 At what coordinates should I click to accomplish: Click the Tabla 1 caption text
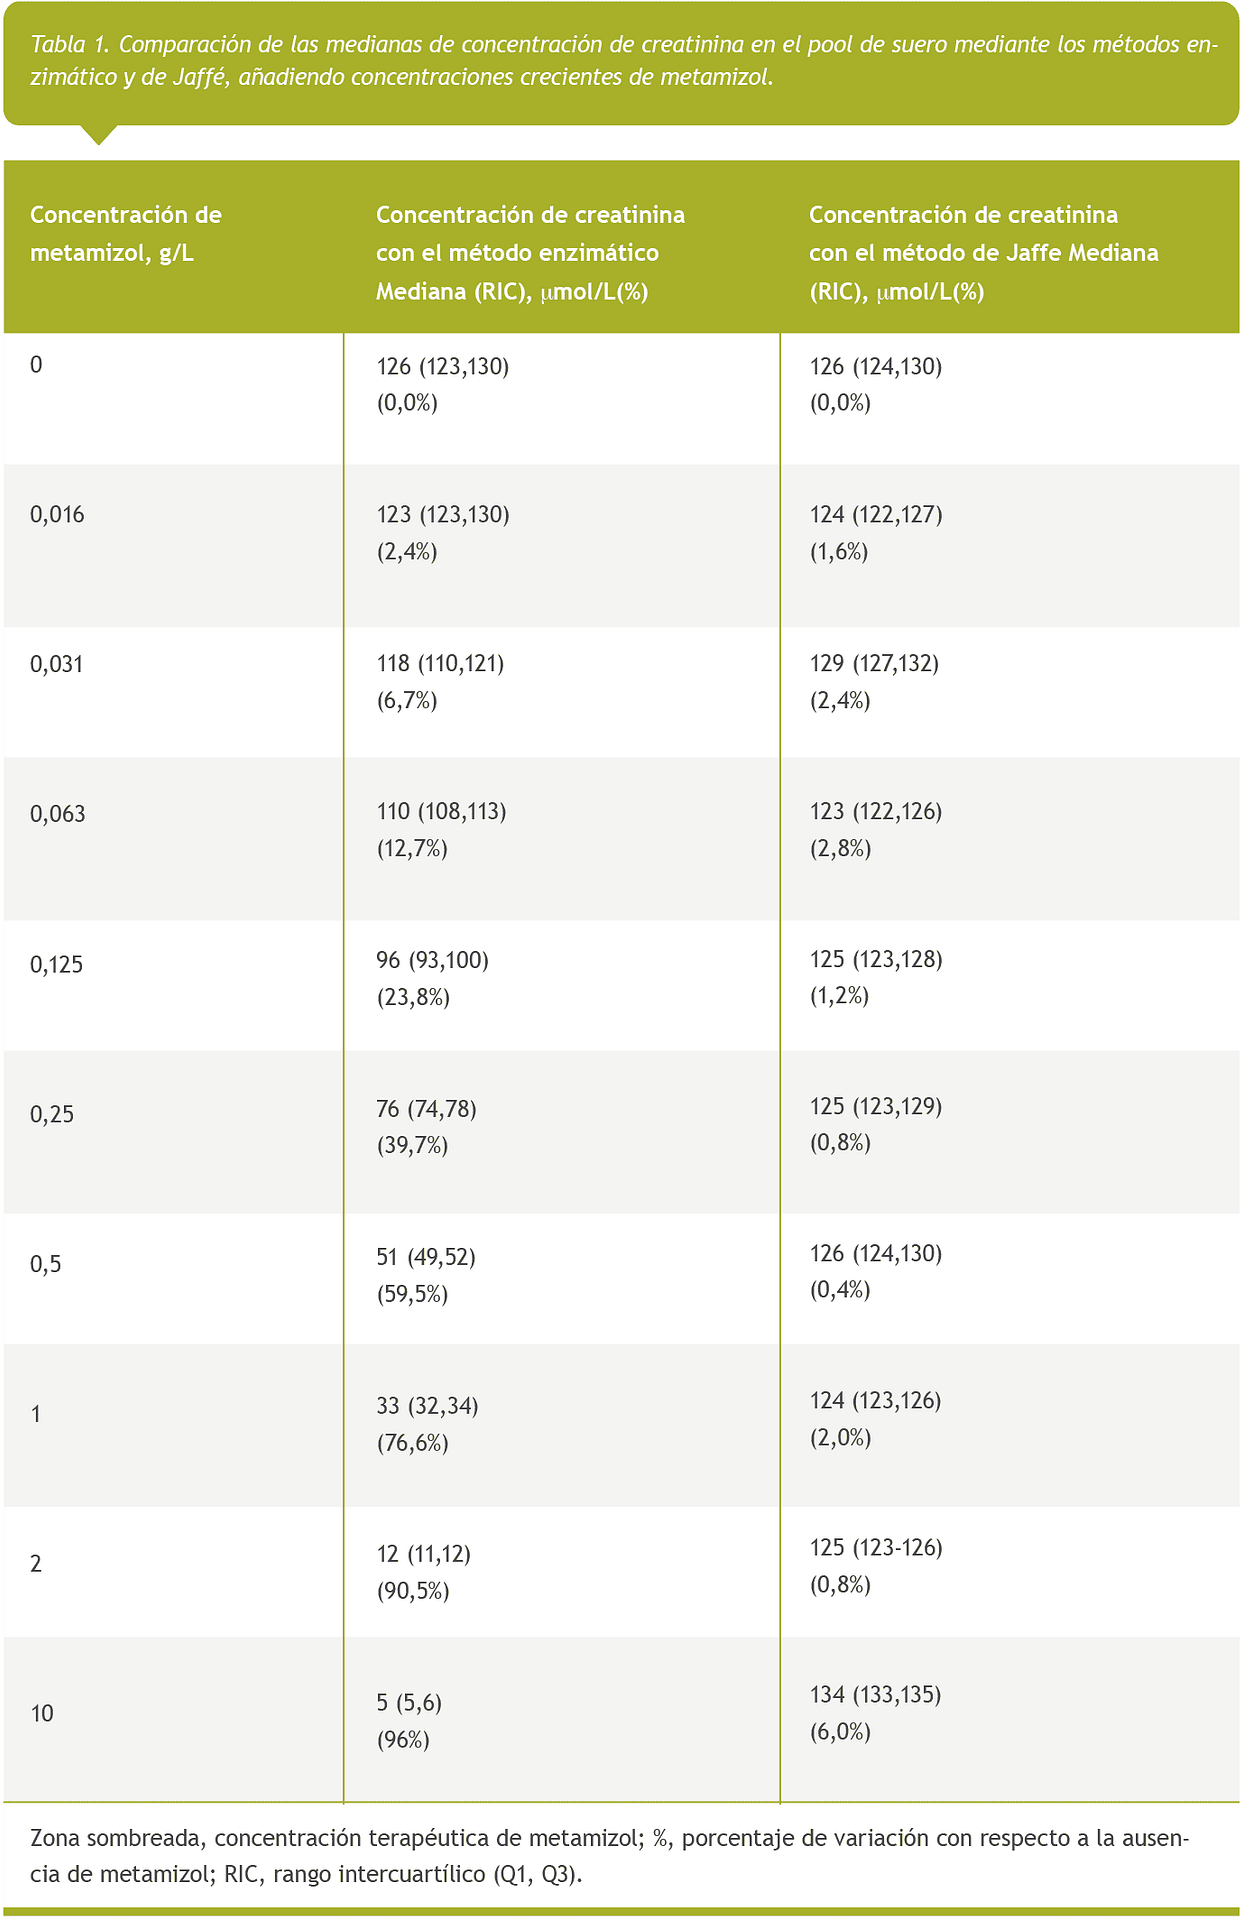[x=620, y=61]
